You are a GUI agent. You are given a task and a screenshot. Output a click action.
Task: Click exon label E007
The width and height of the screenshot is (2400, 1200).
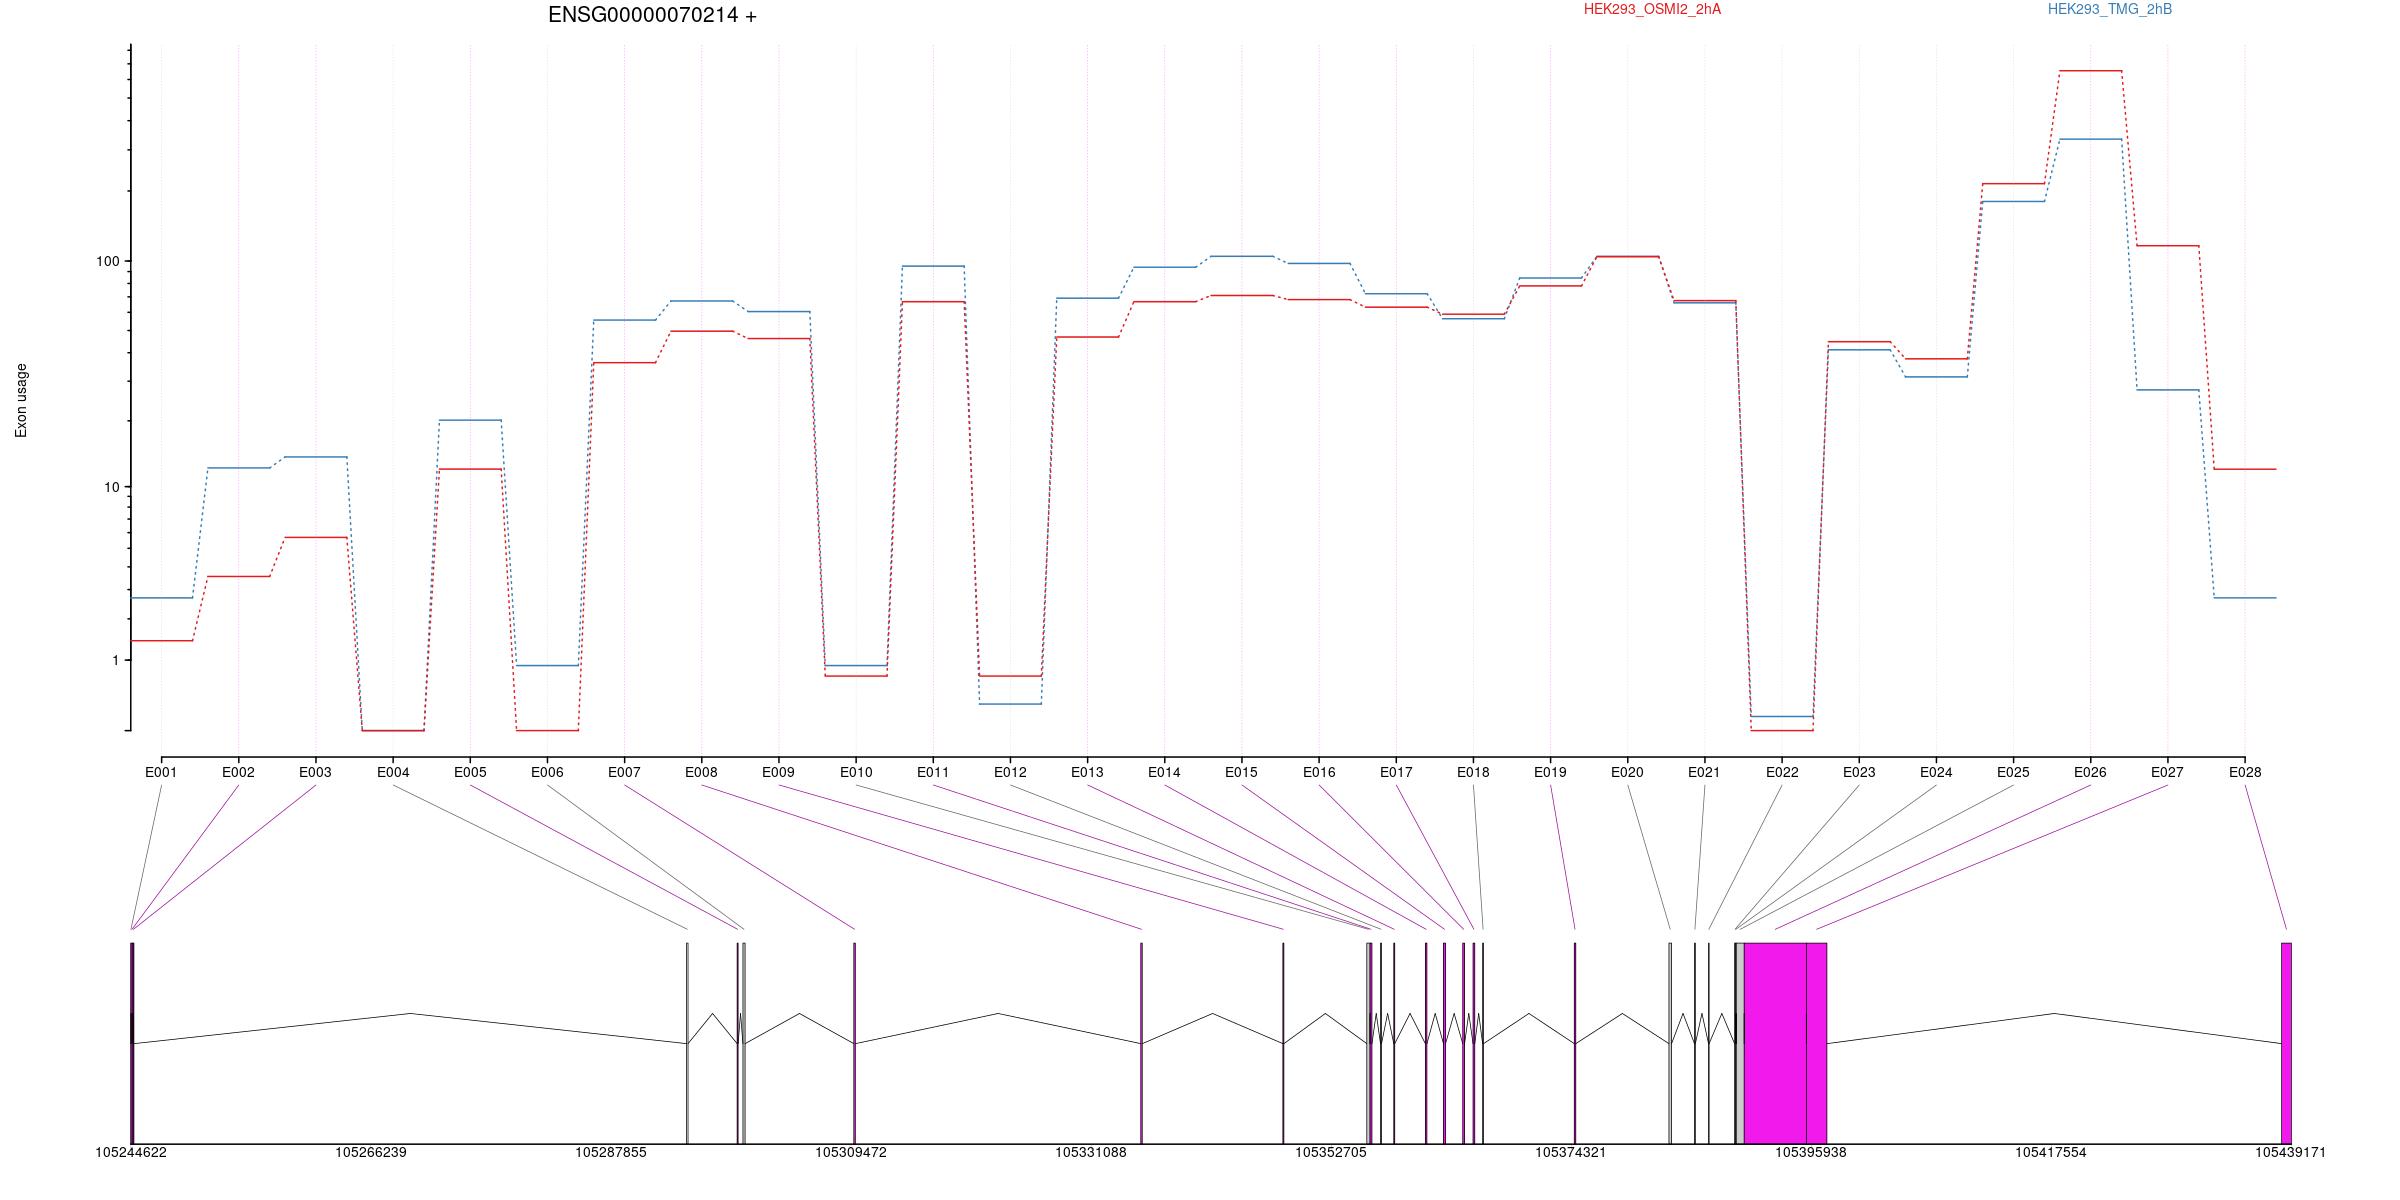[x=624, y=772]
